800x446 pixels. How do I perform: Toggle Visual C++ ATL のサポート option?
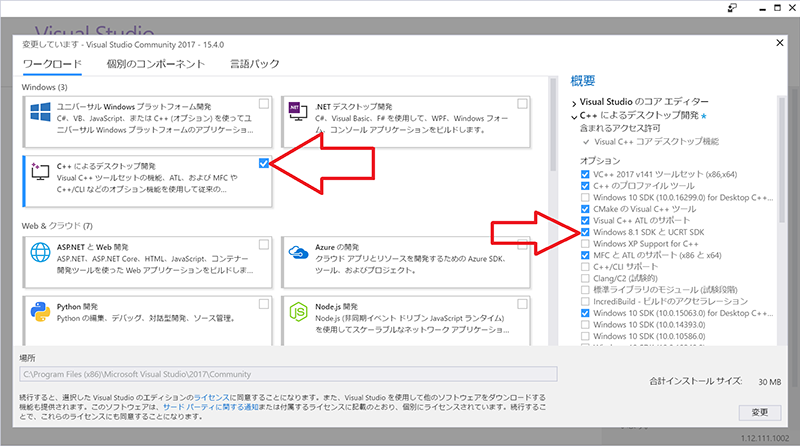(585, 220)
